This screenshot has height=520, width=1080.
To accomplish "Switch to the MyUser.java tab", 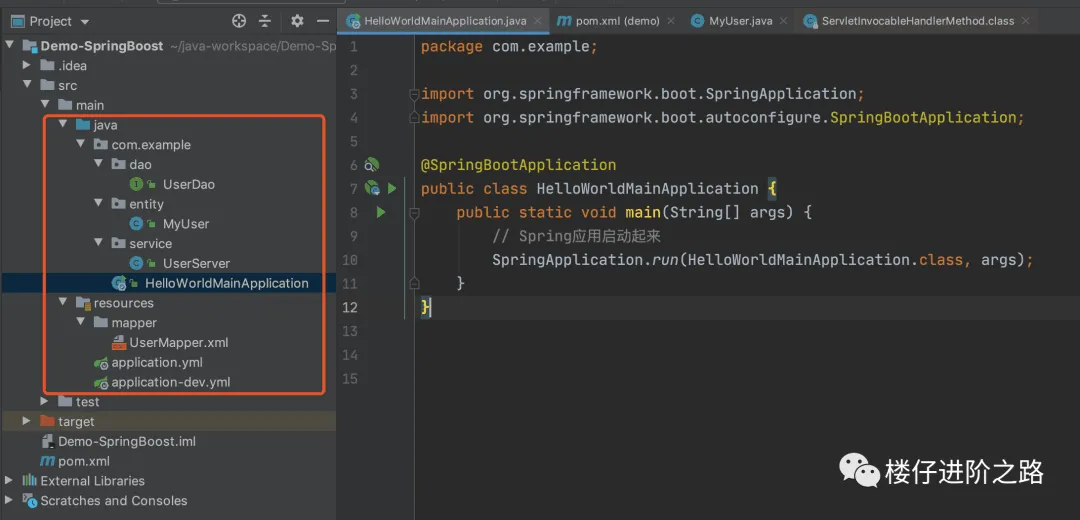I will click(740, 21).
